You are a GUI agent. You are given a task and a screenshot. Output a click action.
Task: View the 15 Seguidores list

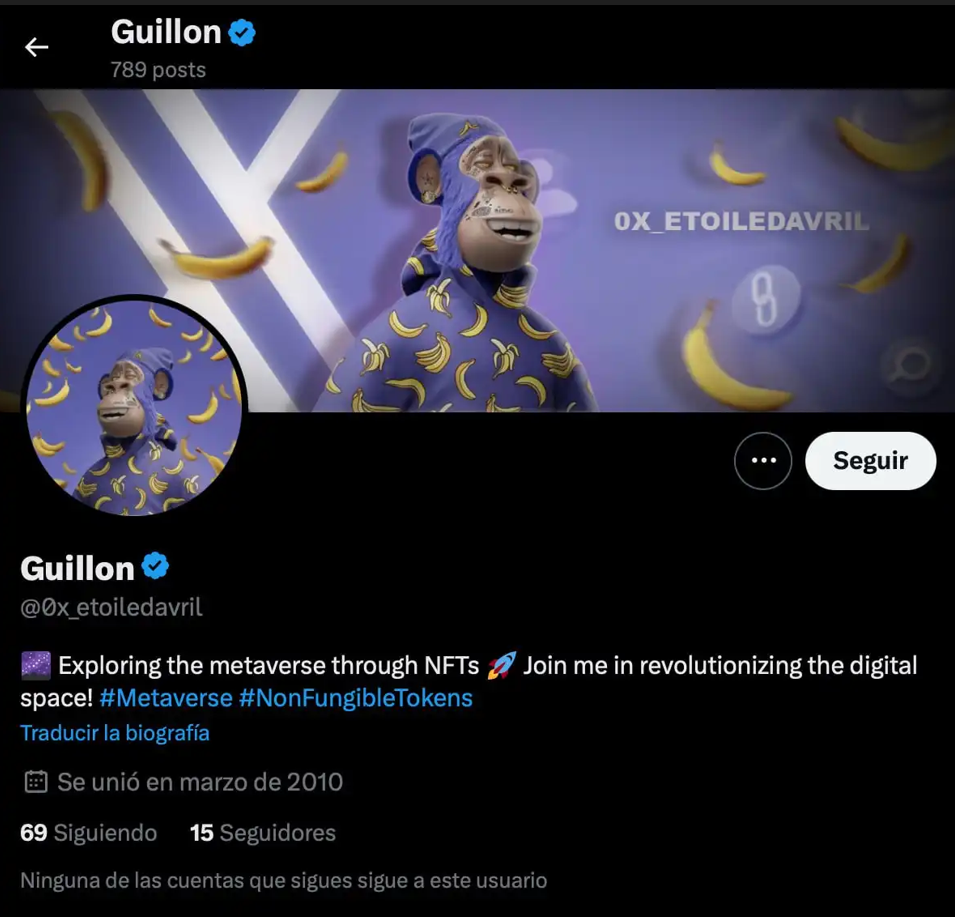[263, 832]
